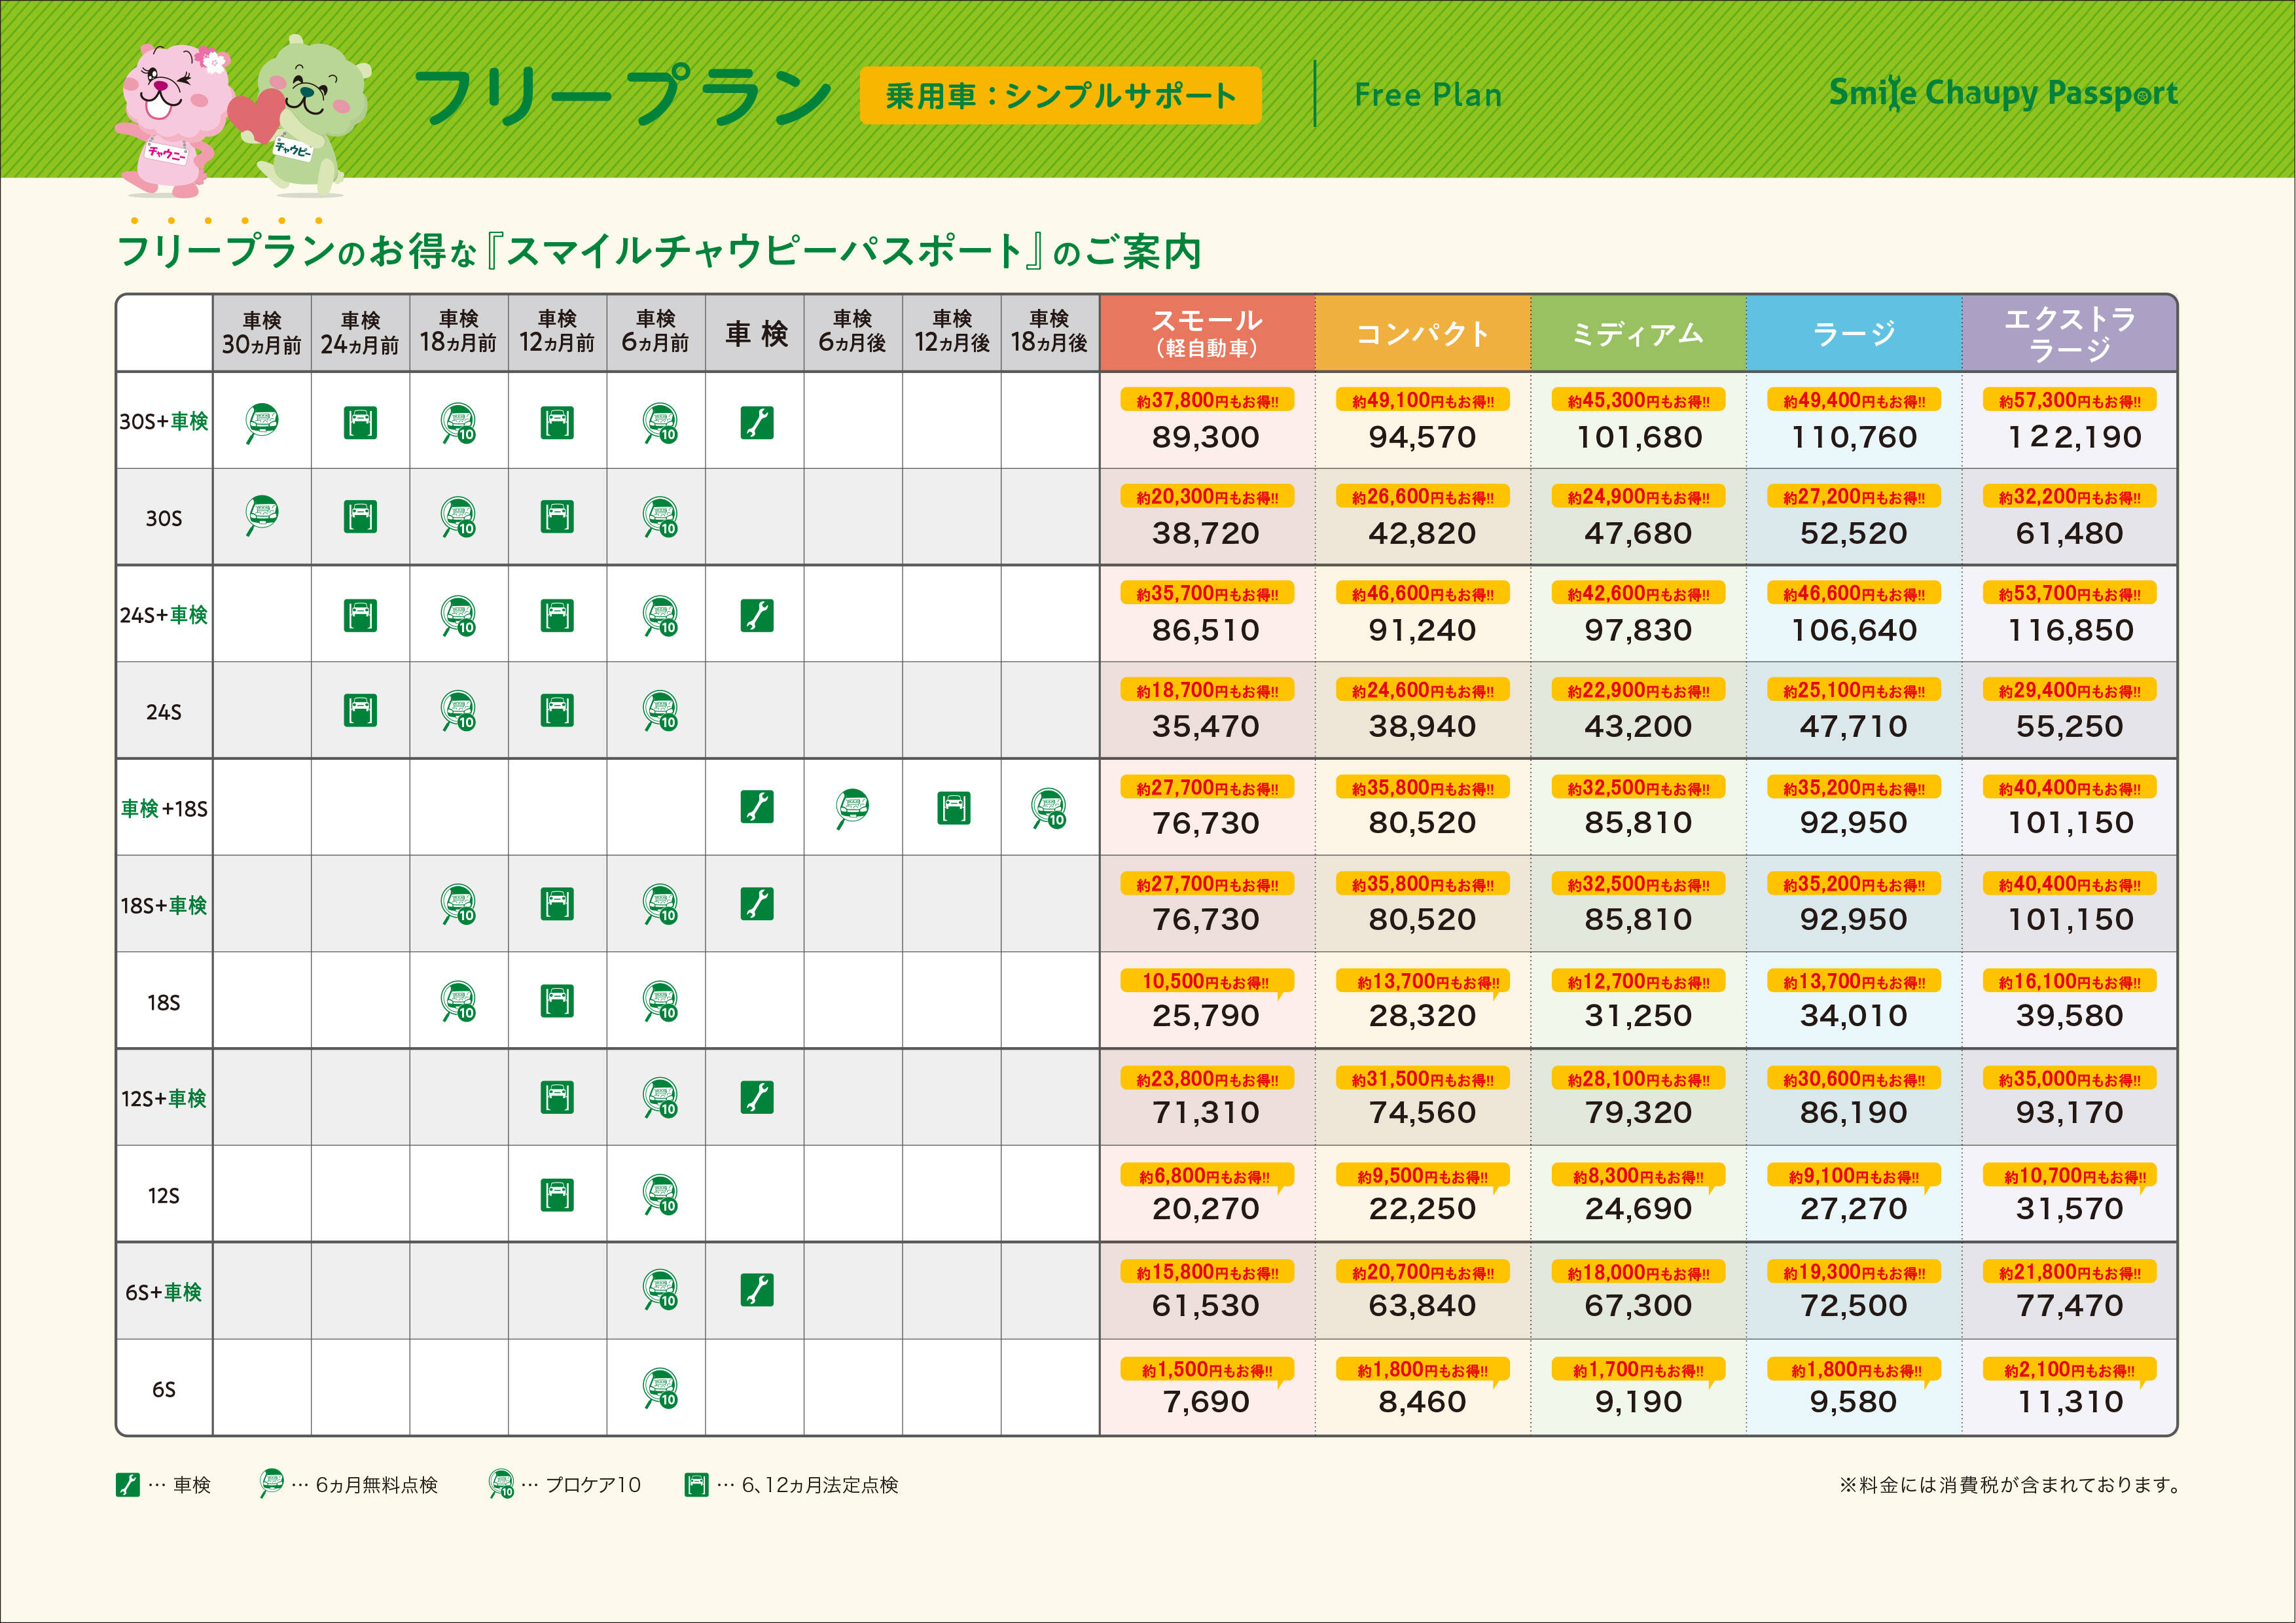The height and width of the screenshot is (1623, 2296).
Task: Click the 18ヵ月前 プロケア10 icon in the 30S row
Action: (459, 517)
